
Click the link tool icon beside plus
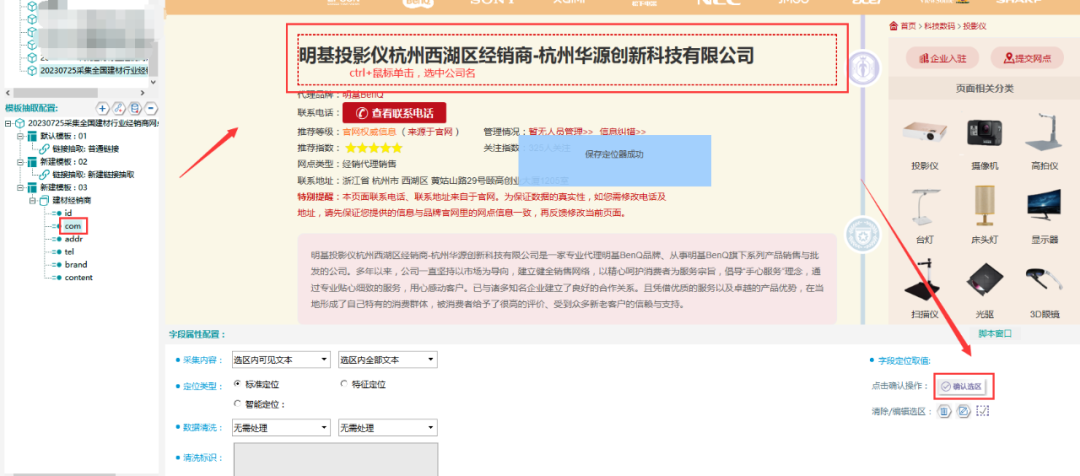(x=119, y=108)
